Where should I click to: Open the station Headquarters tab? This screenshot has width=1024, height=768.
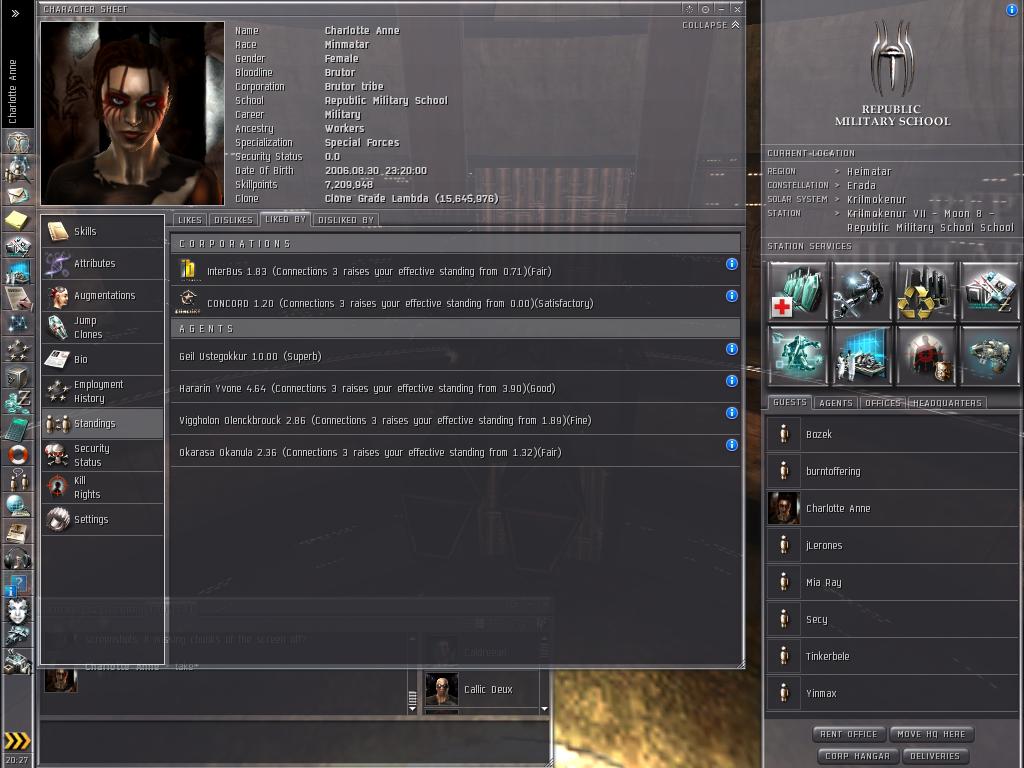[946, 403]
